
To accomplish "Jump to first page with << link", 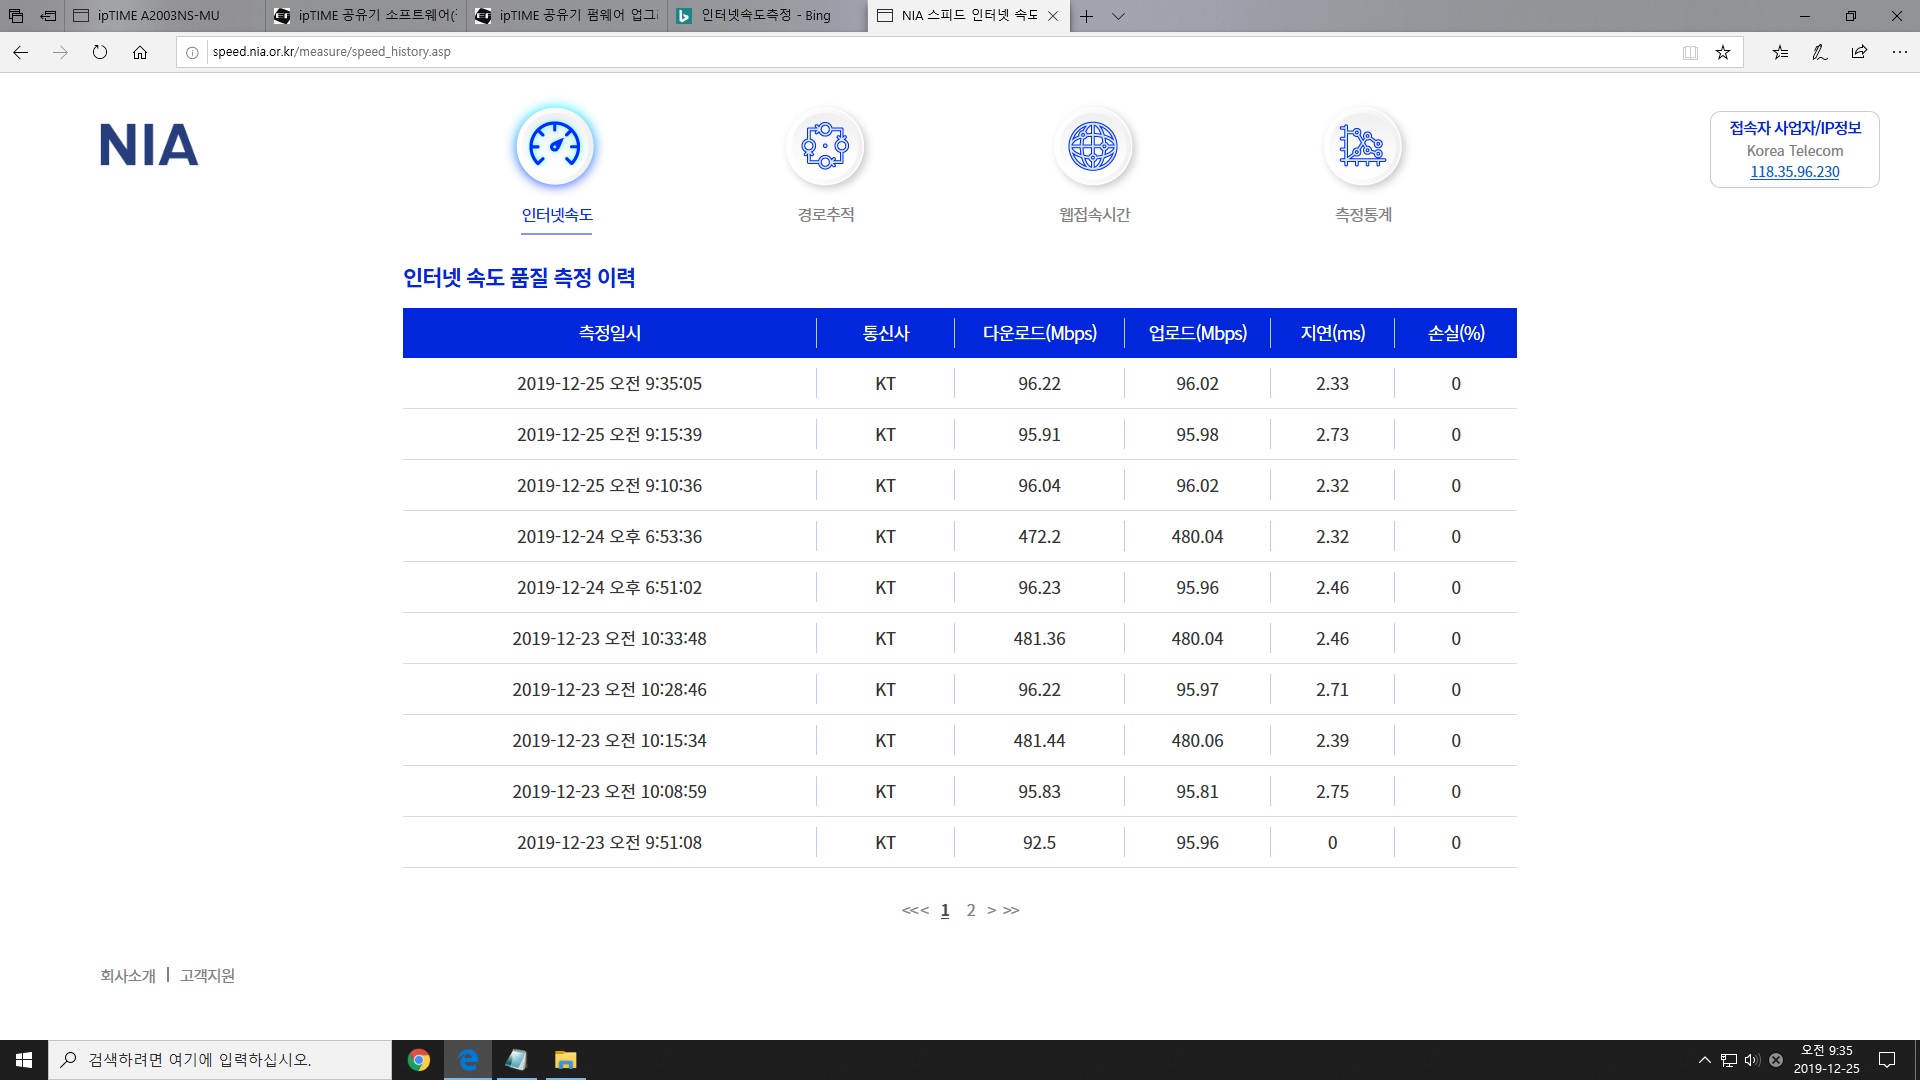I will (910, 910).
